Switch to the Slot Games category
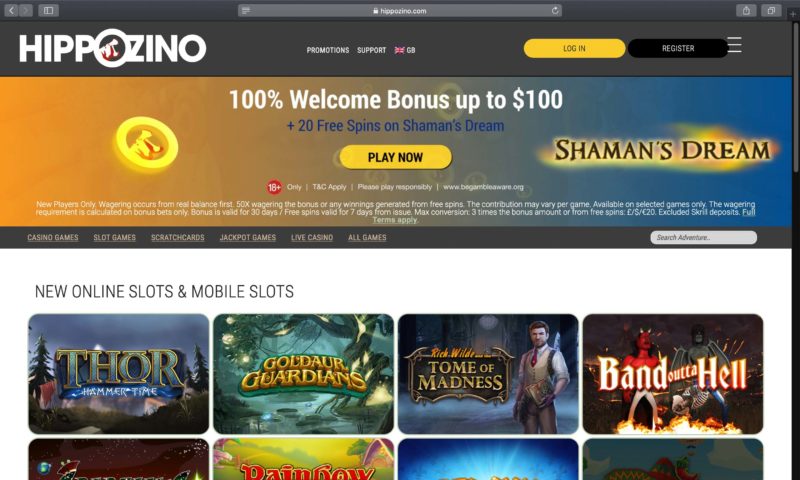 click(114, 237)
